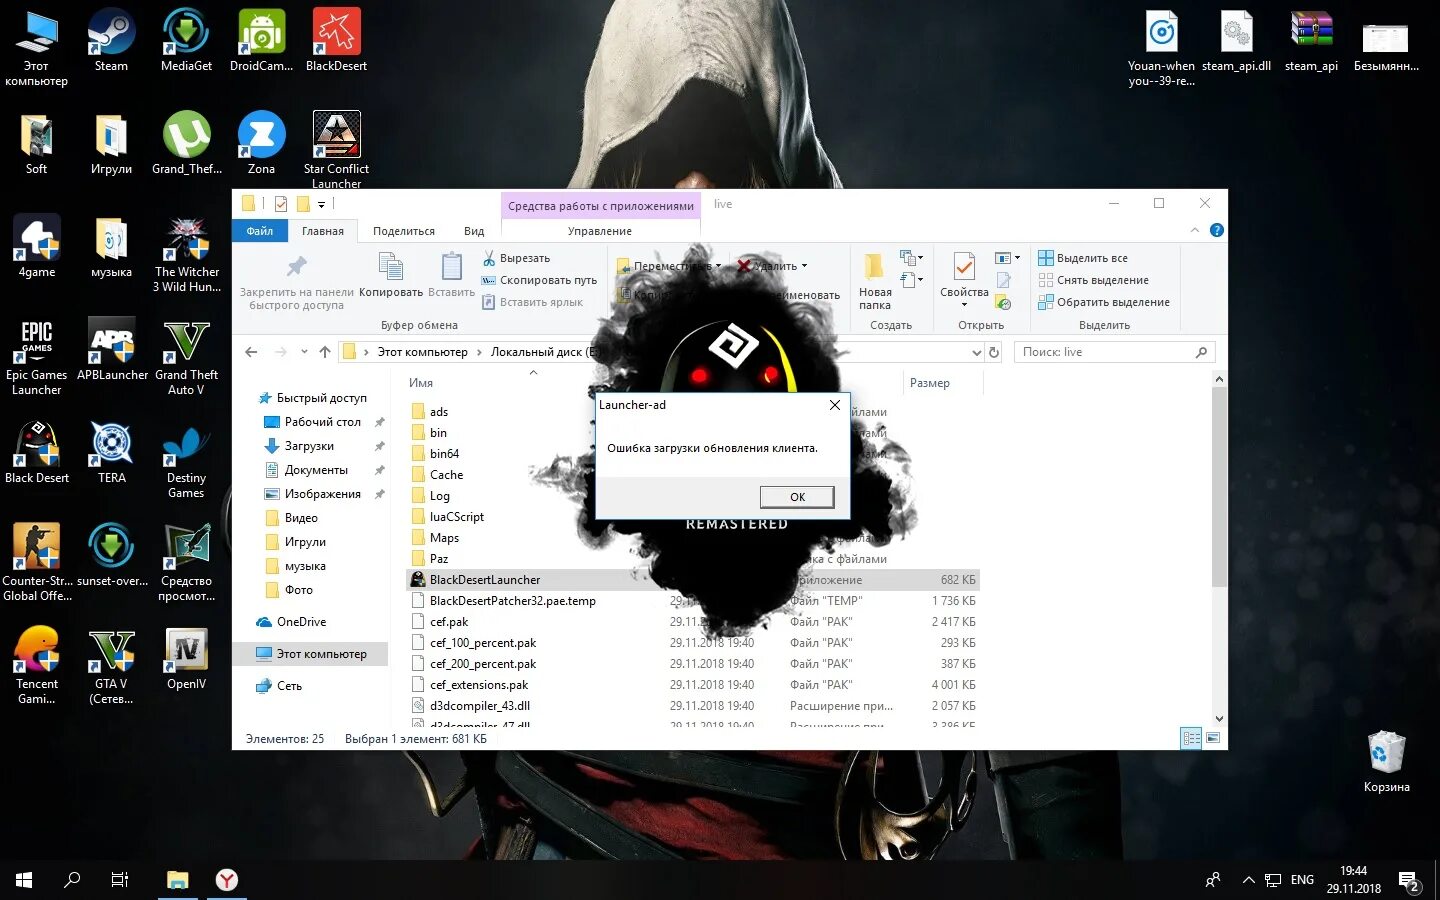Open the Управление ribbon tab
This screenshot has width=1440, height=900.
coord(600,231)
